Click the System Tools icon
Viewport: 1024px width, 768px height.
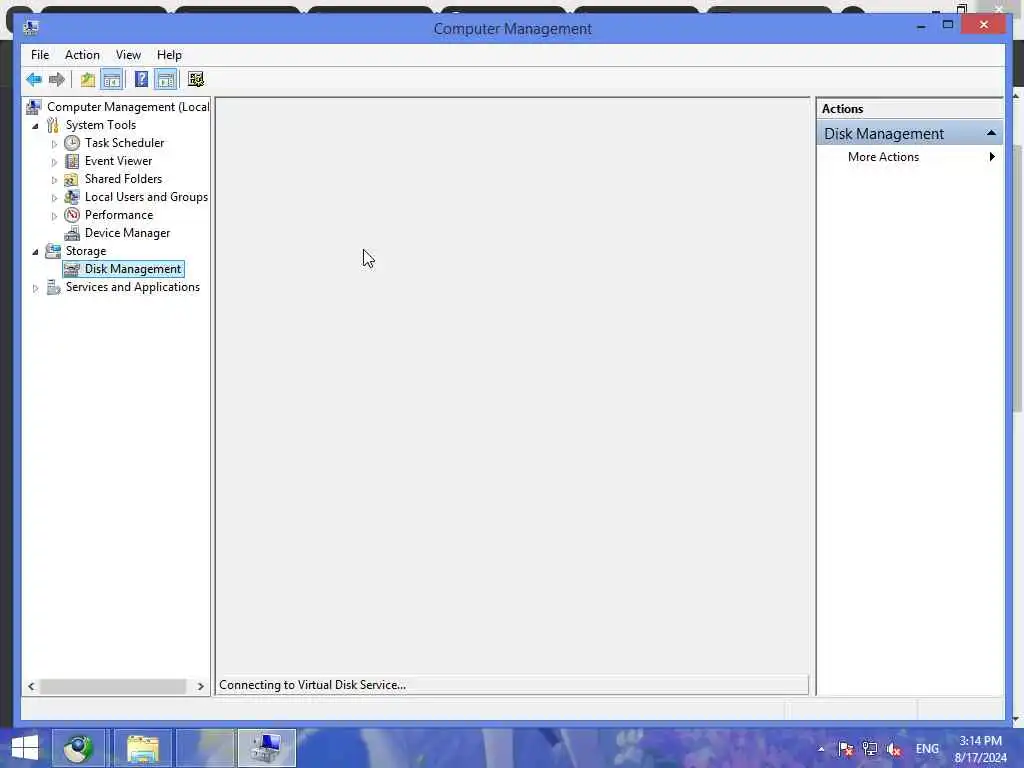point(53,125)
